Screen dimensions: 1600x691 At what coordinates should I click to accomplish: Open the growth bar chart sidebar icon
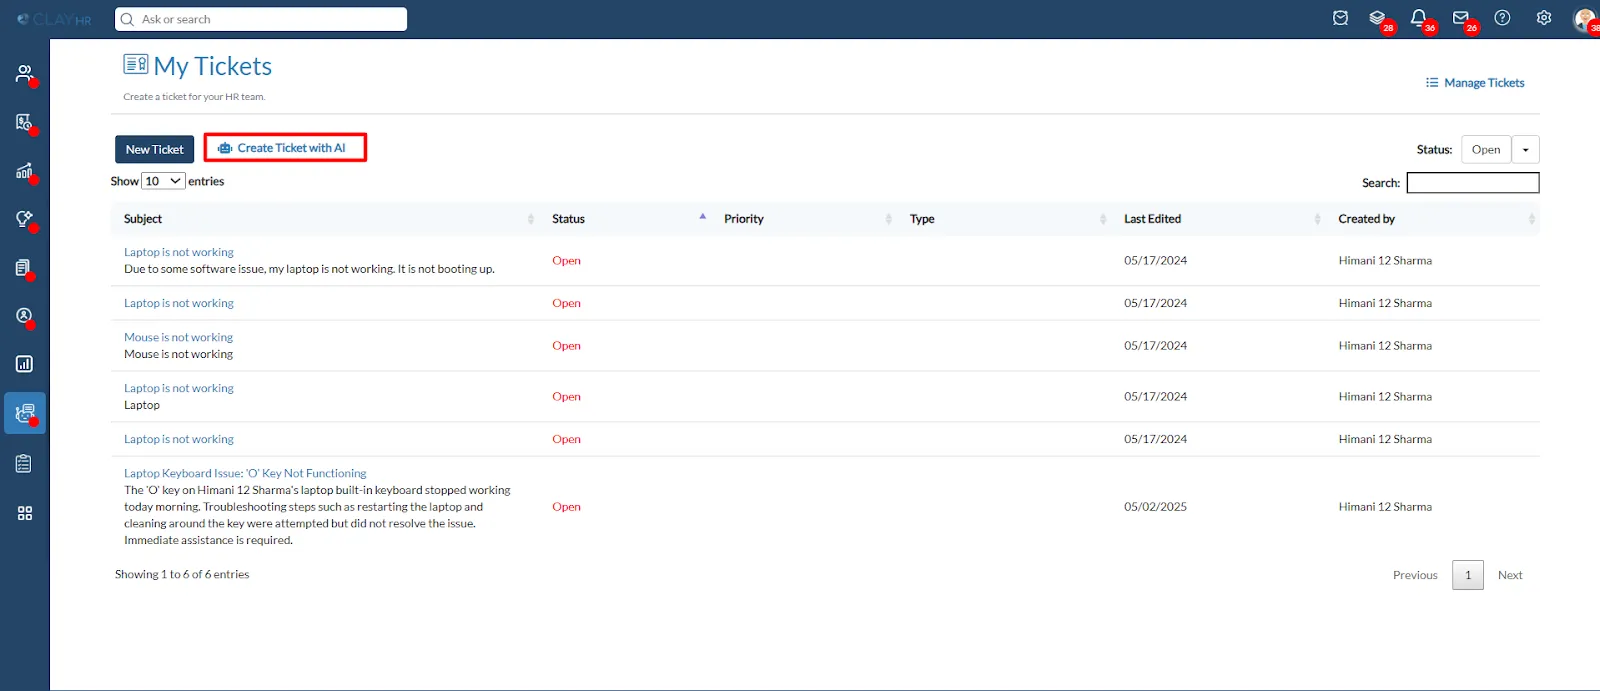point(25,171)
